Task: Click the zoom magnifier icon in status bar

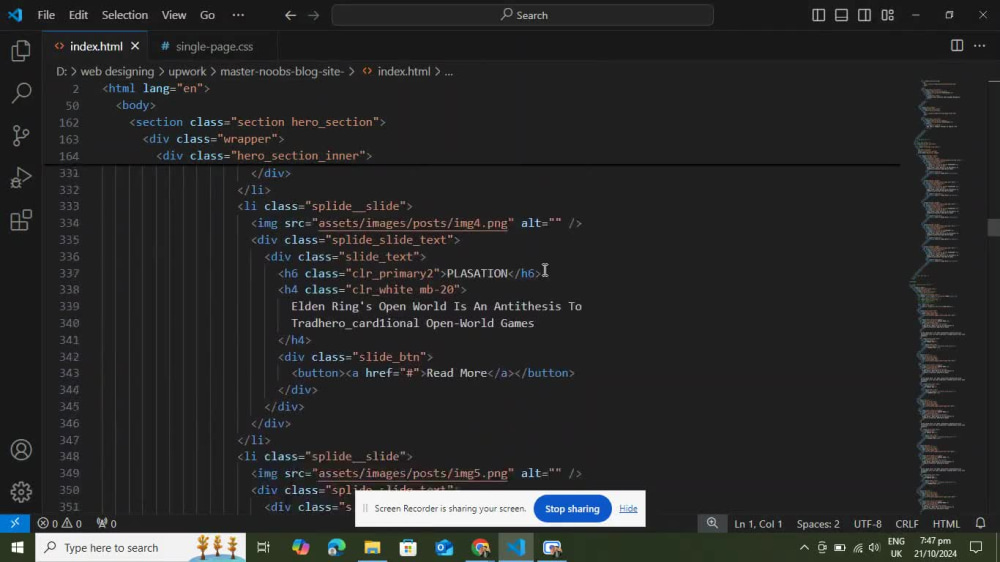Action: click(712, 523)
